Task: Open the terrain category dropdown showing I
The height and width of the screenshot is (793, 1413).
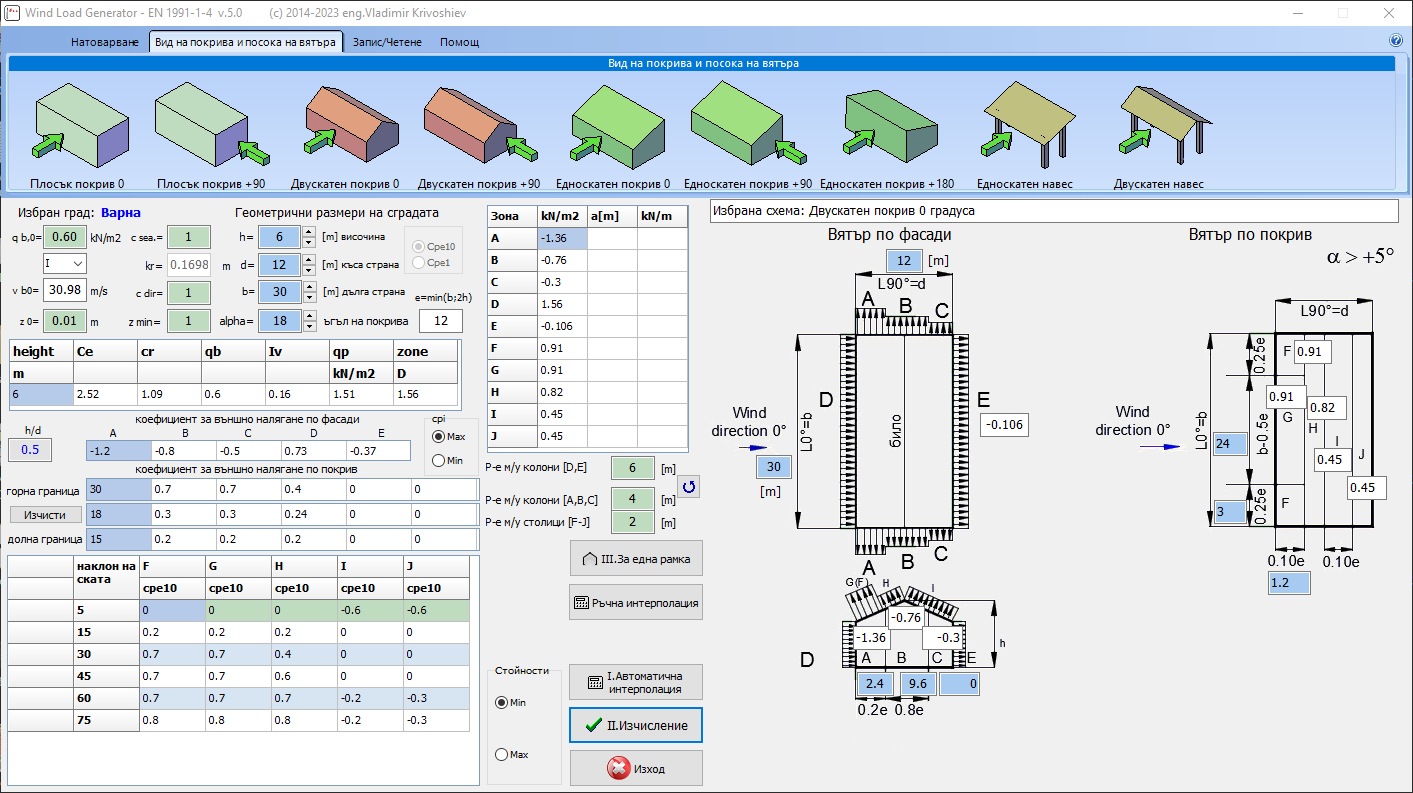Action: [x=64, y=264]
